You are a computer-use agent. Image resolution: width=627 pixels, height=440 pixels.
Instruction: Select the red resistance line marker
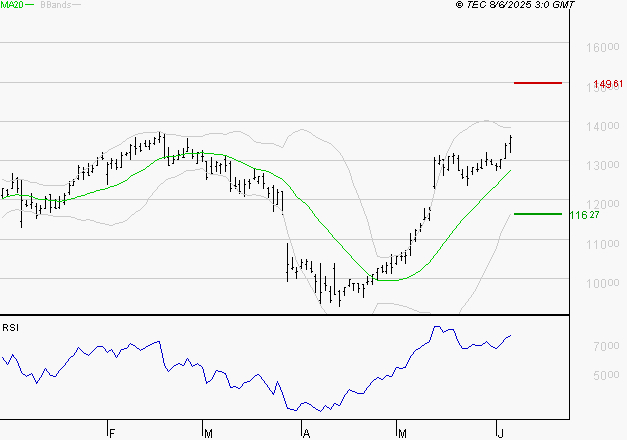[537, 83]
